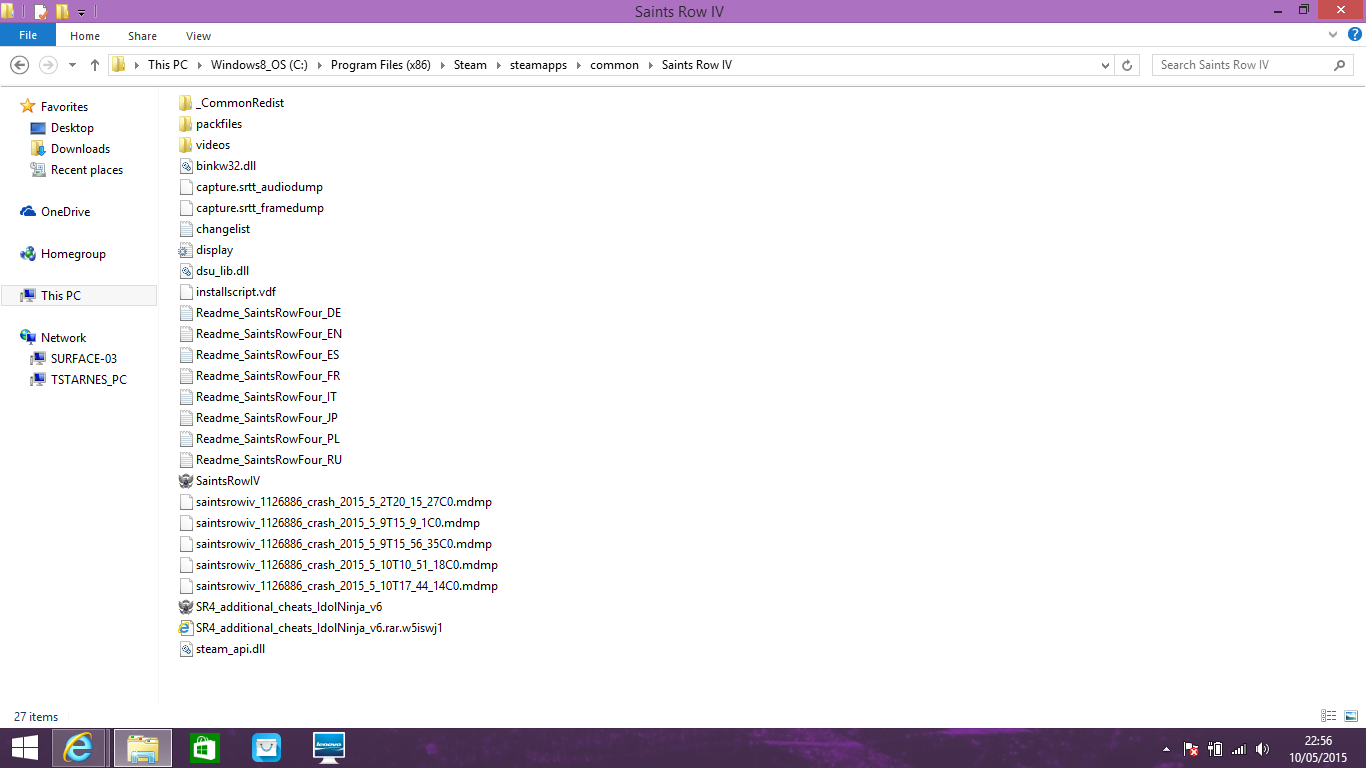Navigate to common breadcrumb
Screen dimensions: 1366x768
pos(614,65)
